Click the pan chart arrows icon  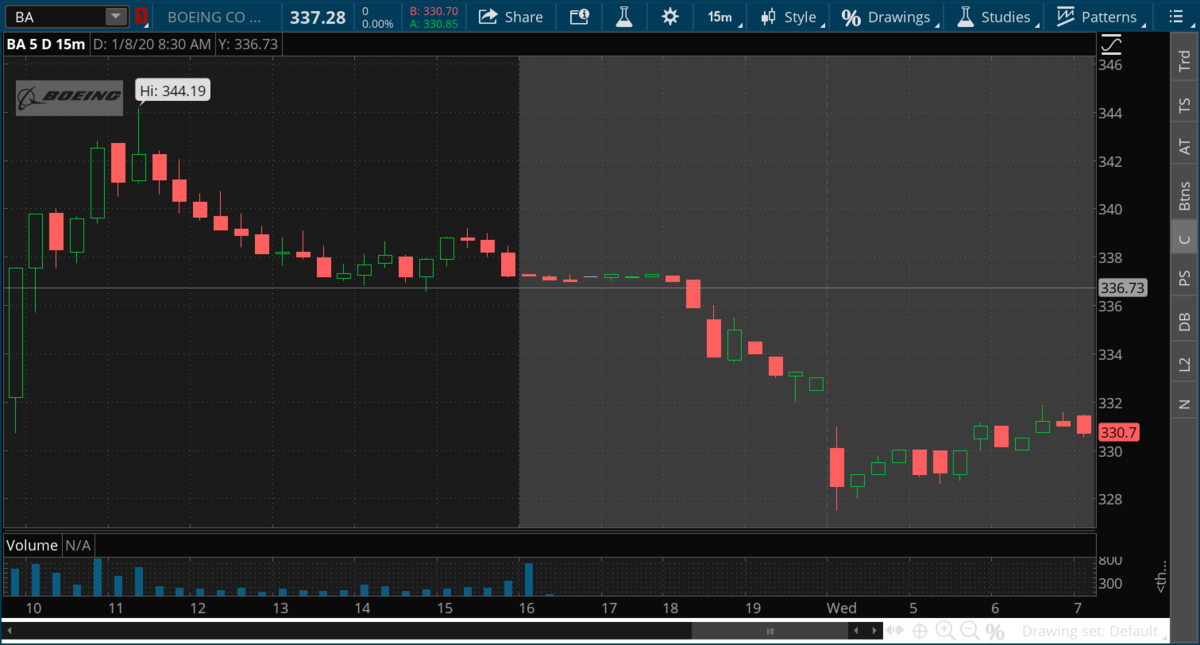[895, 631]
